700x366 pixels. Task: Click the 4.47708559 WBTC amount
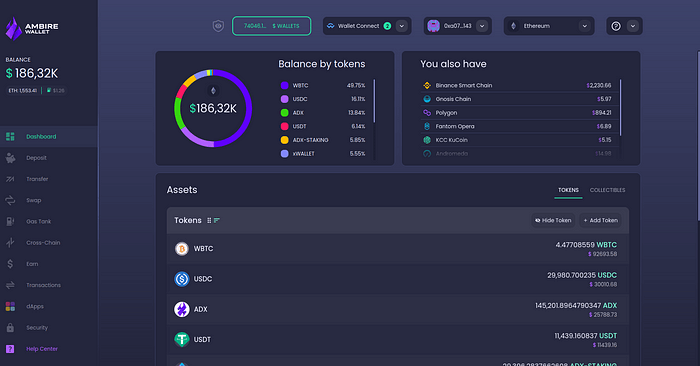[x=586, y=245]
